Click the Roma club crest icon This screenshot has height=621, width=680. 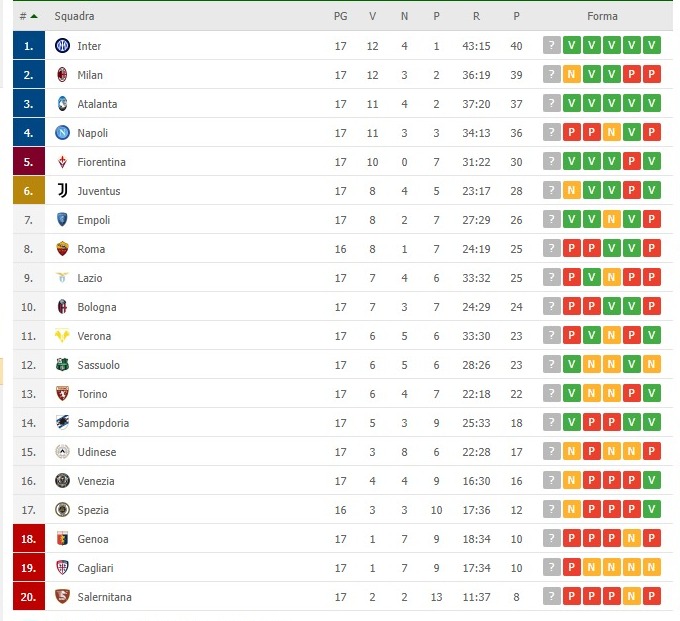tap(62, 249)
